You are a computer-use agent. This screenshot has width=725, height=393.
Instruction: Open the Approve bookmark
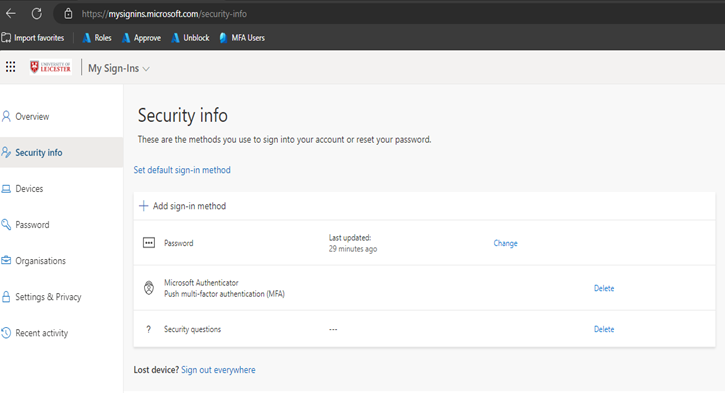[141, 38]
